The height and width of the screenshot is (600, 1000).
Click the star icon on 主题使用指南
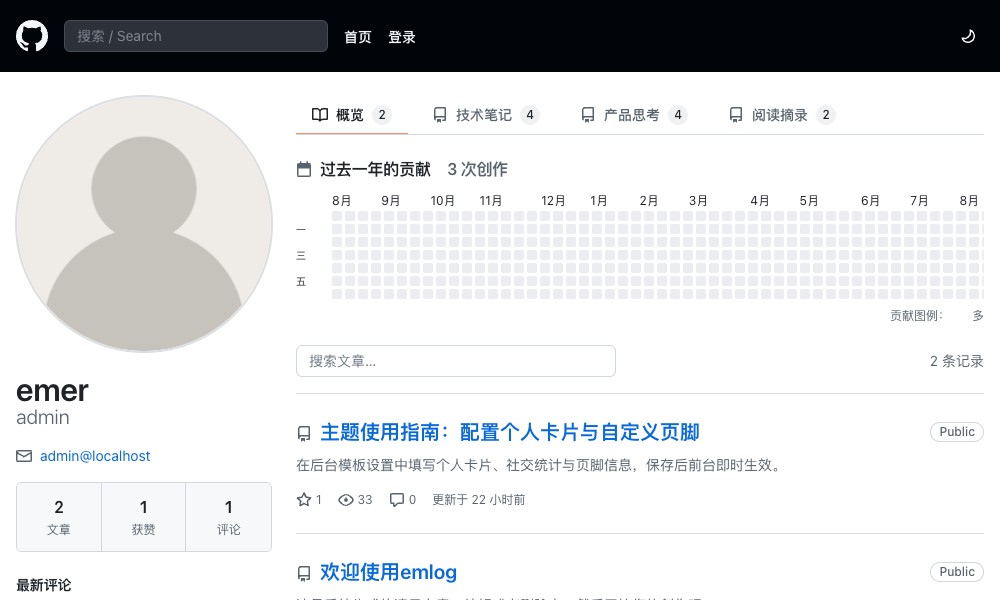click(304, 499)
